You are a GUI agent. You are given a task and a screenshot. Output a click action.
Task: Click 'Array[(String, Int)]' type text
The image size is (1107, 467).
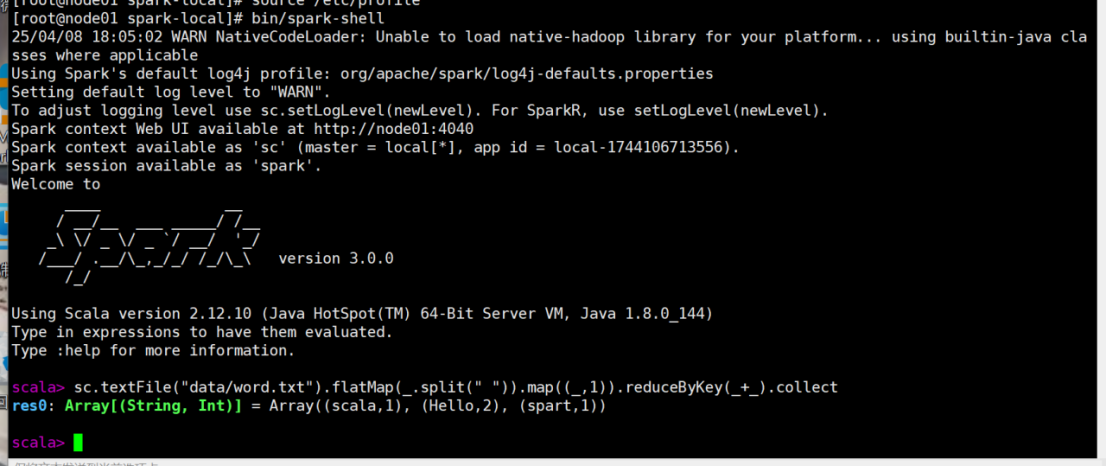pyautogui.click(x=153, y=406)
